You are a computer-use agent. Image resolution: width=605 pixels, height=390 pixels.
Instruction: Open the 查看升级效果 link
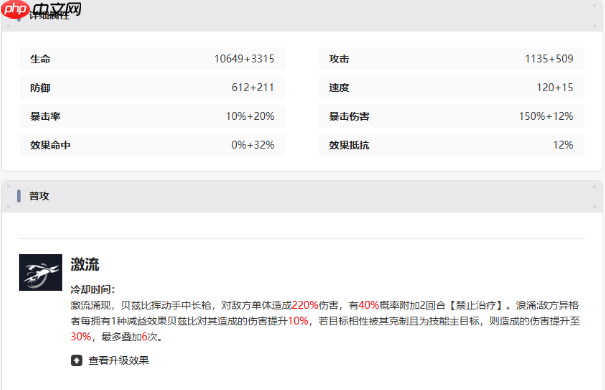click(118, 360)
